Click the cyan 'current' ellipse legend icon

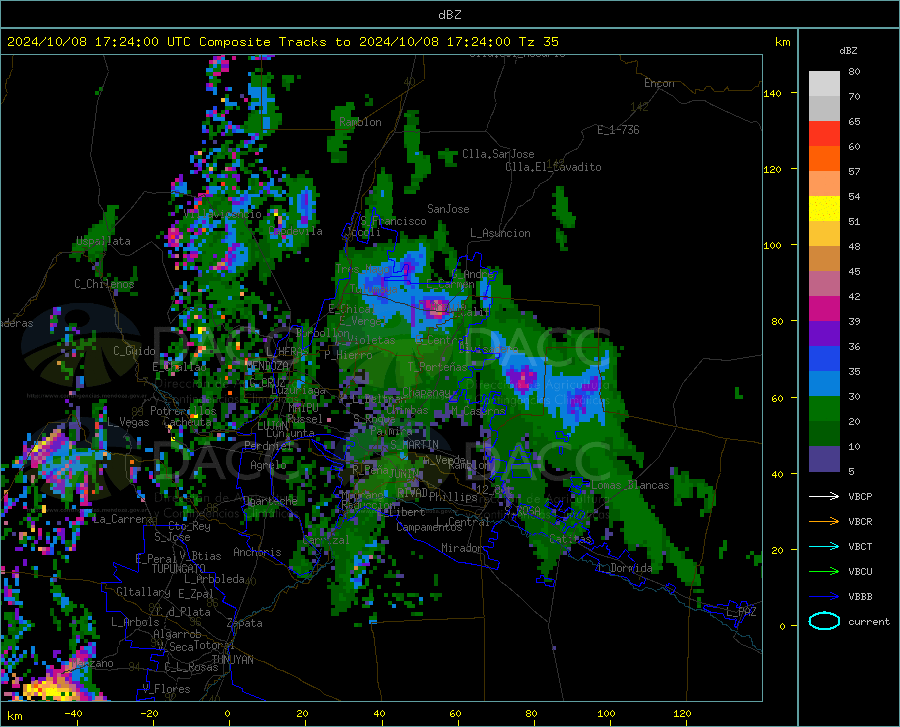pyautogui.click(x=824, y=621)
